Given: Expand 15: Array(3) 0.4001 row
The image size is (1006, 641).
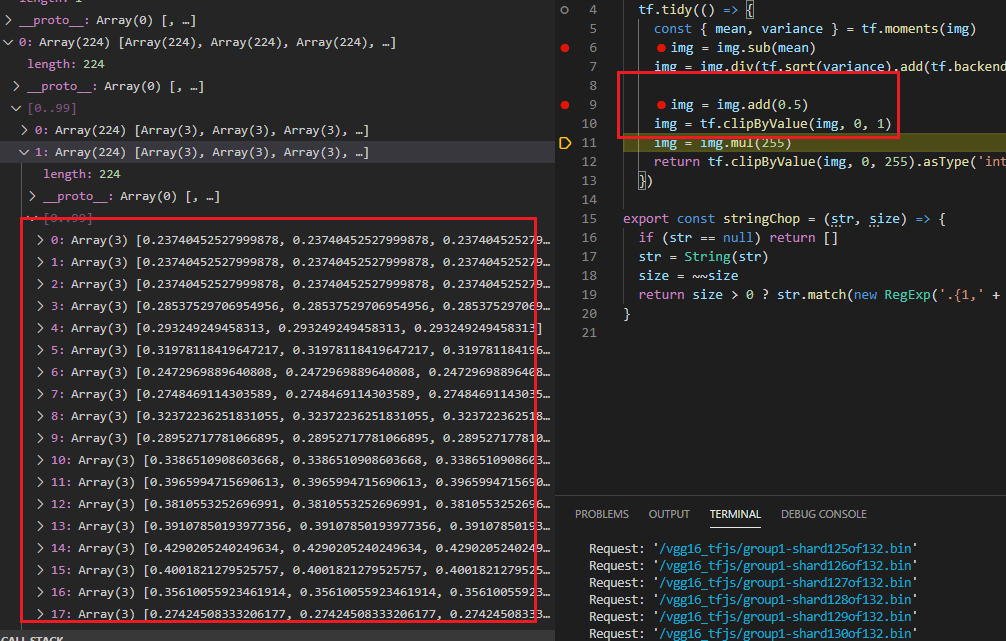Looking at the screenshot, I should 40,570.
